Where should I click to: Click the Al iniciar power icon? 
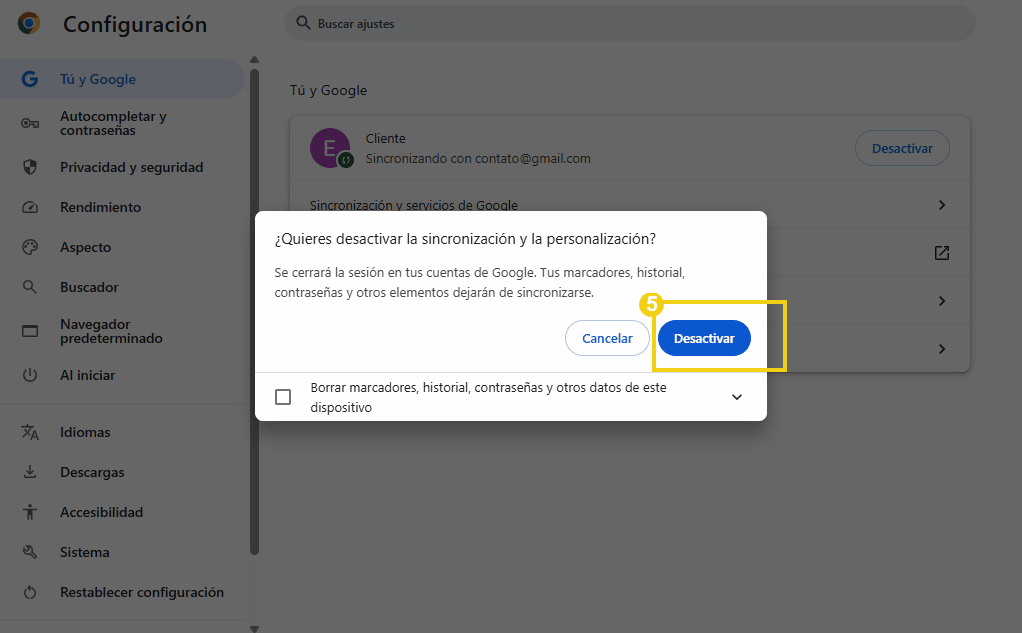(30, 375)
